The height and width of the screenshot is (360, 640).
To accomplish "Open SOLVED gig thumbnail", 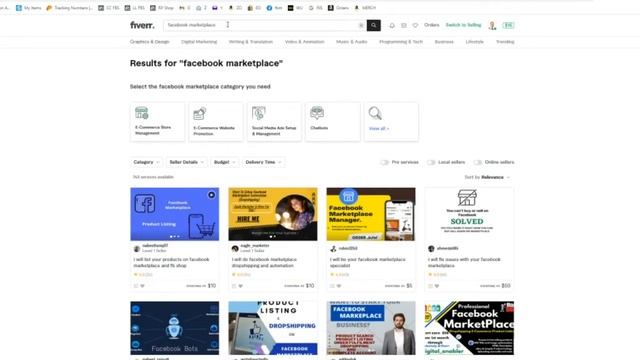I will pyautogui.click(x=469, y=214).
